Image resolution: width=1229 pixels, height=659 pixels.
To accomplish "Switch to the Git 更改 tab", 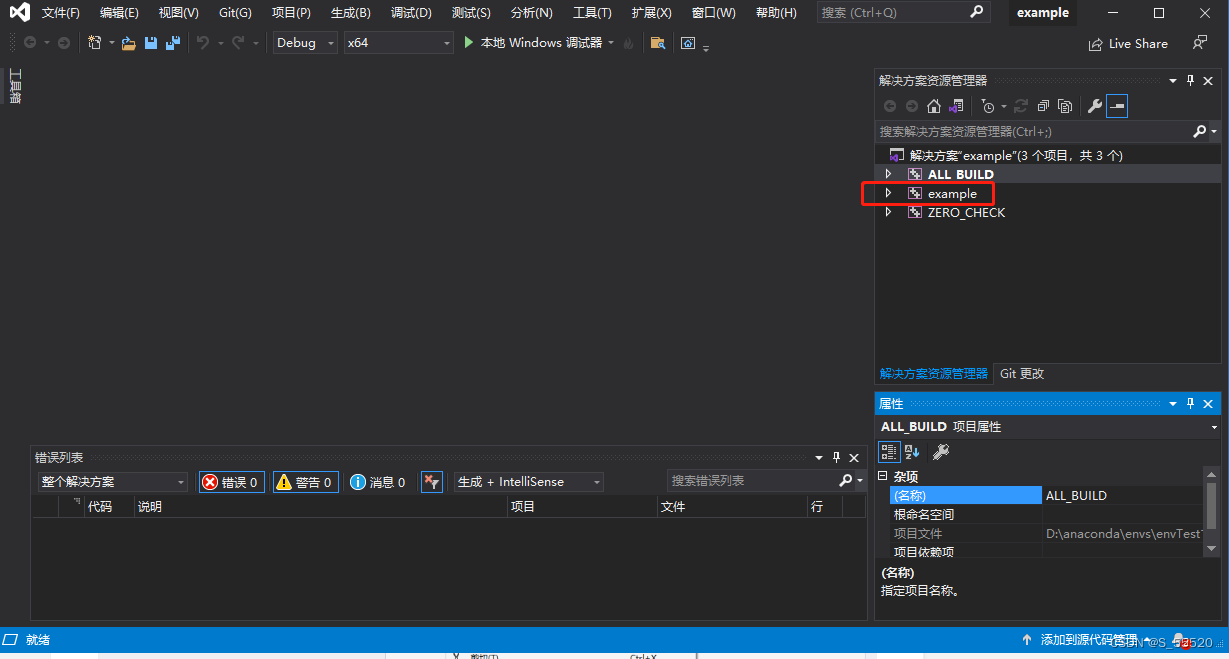I will pyautogui.click(x=1021, y=373).
